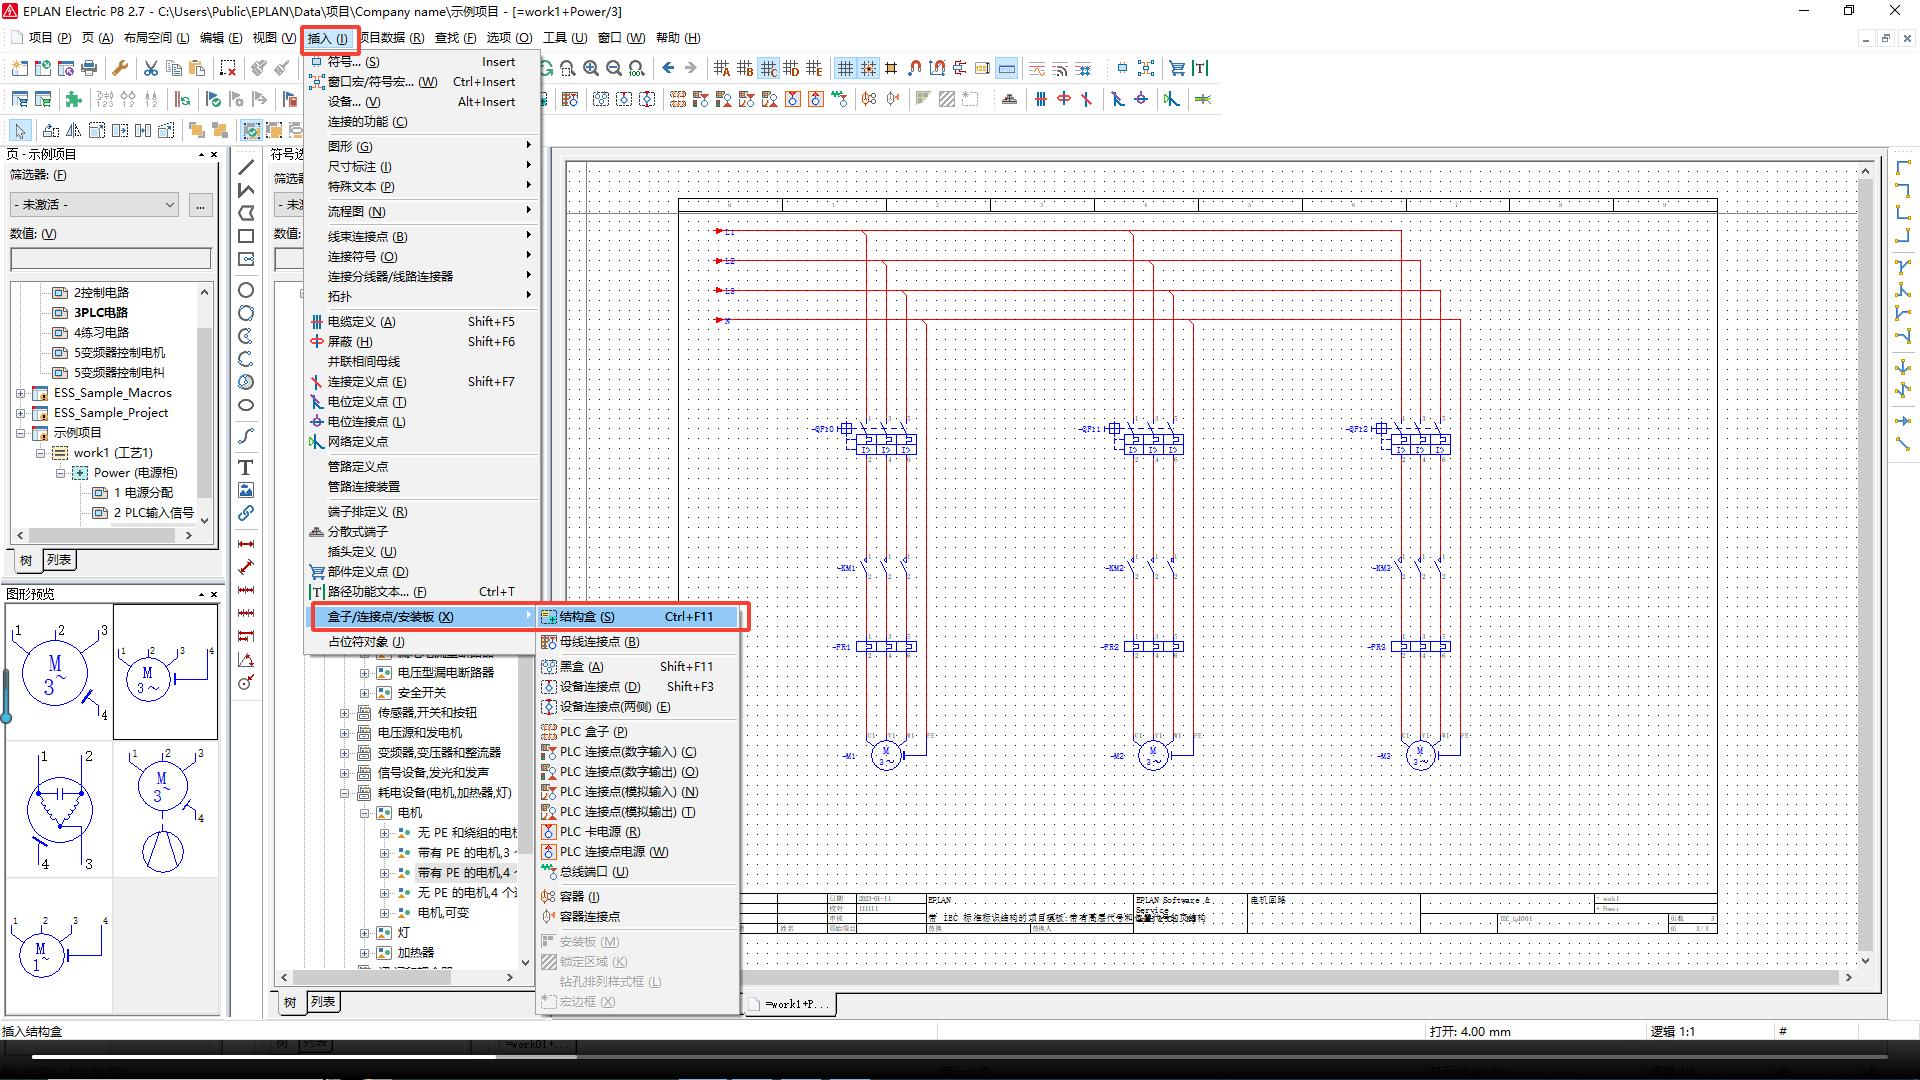Toggle the snap to grid button
Image resolution: width=1920 pixels, height=1080 pixels.
coord(868,69)
